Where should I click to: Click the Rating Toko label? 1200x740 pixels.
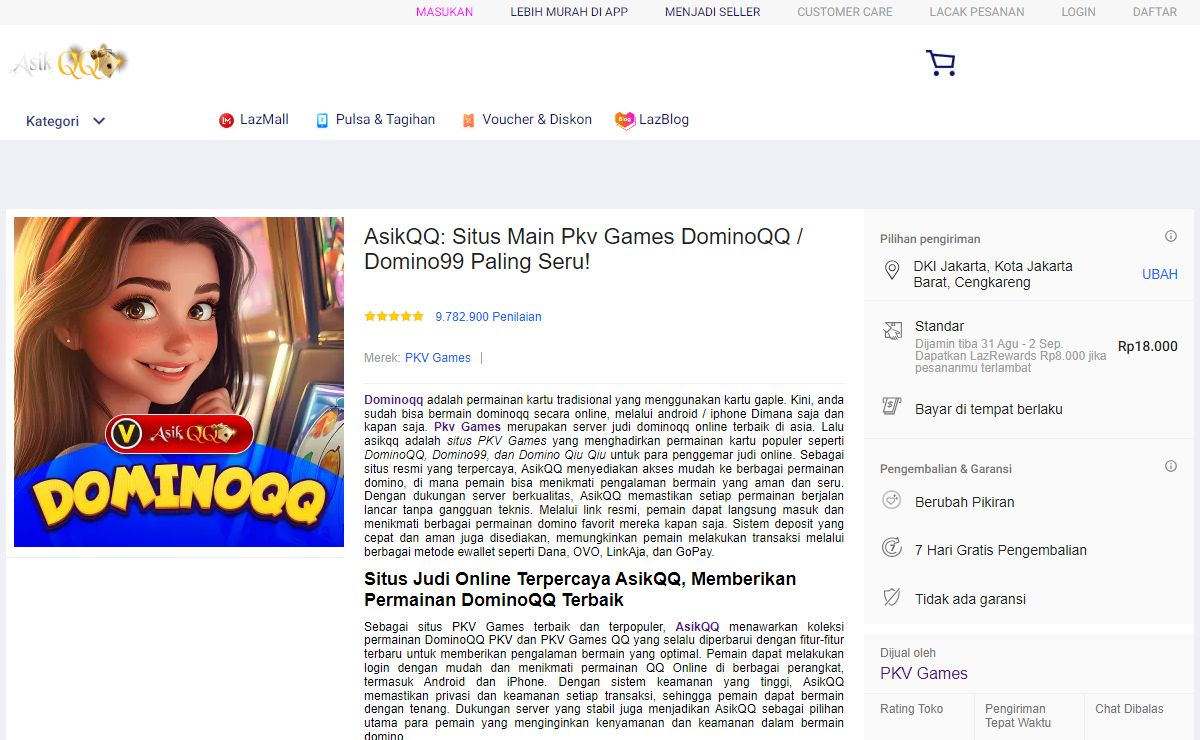tap(911, 708)
